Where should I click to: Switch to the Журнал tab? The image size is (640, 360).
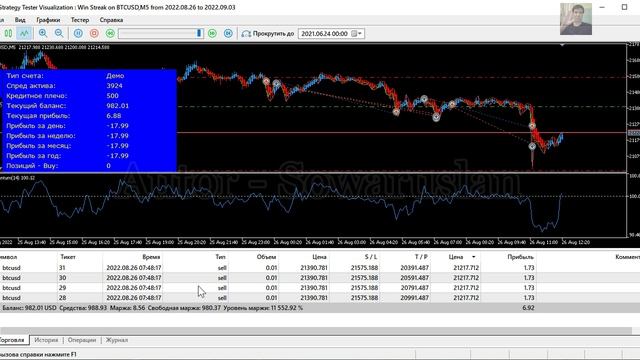tap(117, 340)
